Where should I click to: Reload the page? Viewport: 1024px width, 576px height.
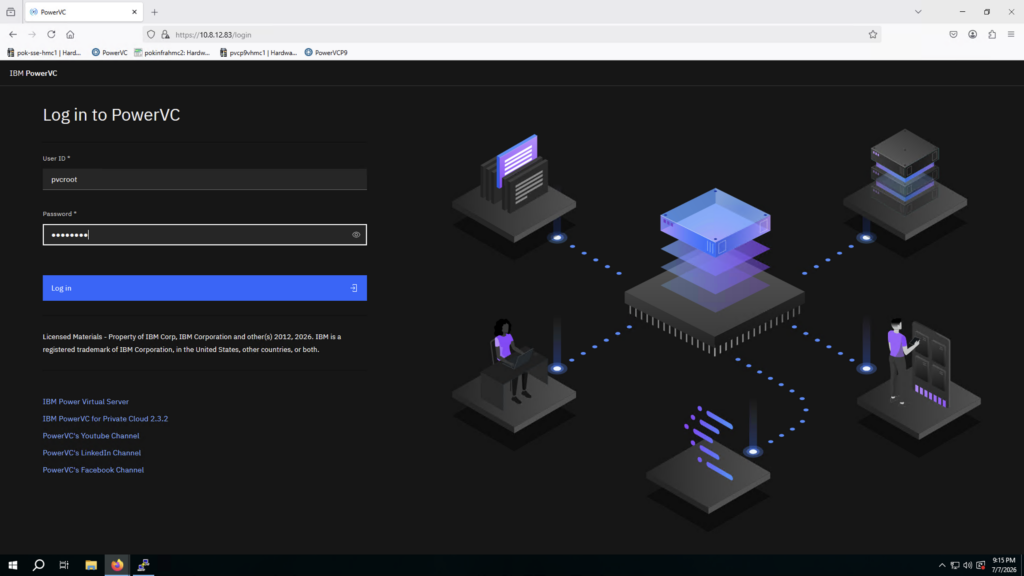pos(51,35)
